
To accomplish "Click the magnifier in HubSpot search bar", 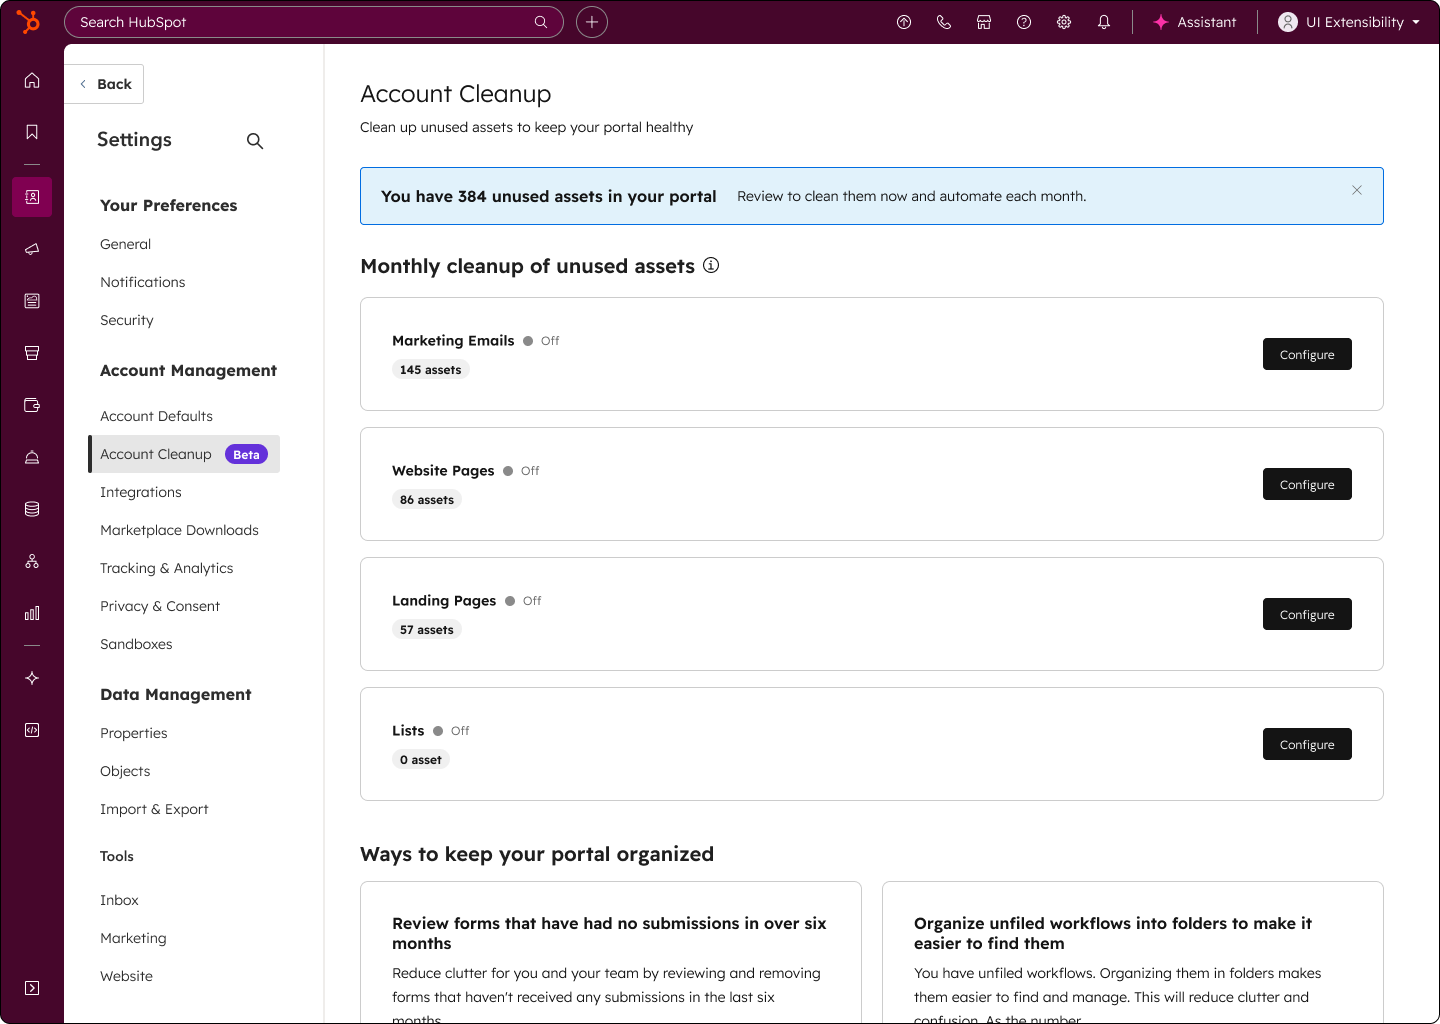I will [x=541, y=22].
